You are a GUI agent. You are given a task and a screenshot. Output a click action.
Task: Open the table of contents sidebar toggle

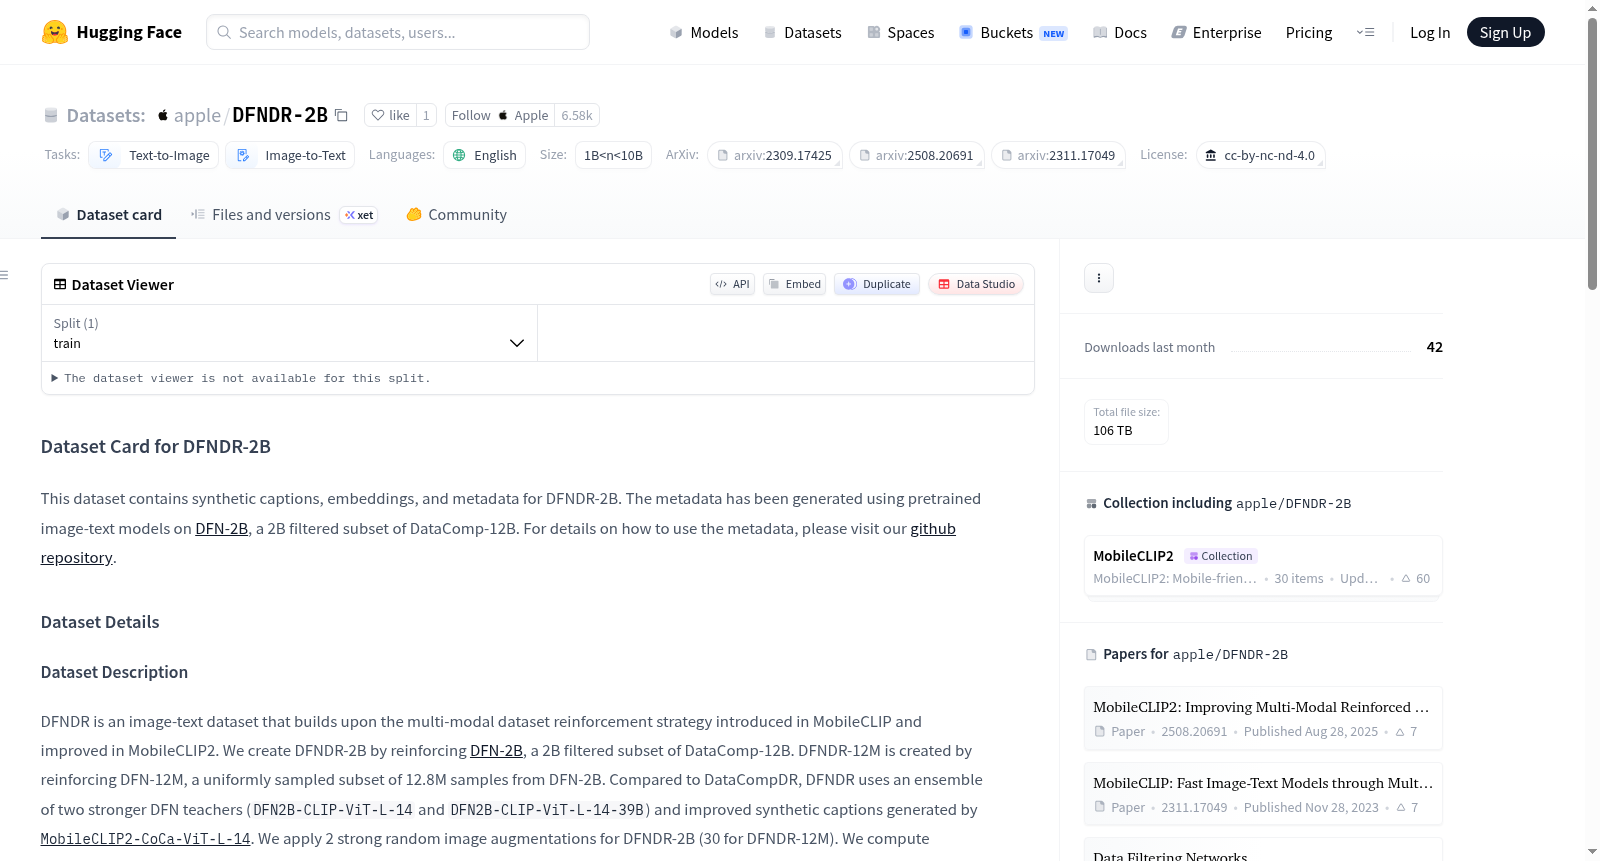[x=4, y=275]
